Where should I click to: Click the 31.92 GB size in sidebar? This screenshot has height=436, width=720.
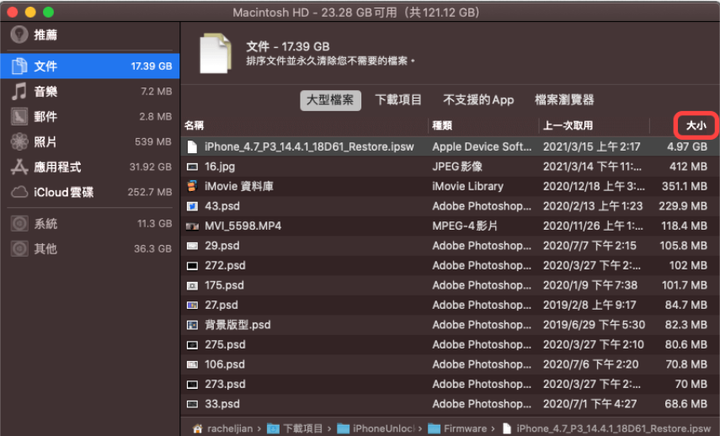(151, 167)
